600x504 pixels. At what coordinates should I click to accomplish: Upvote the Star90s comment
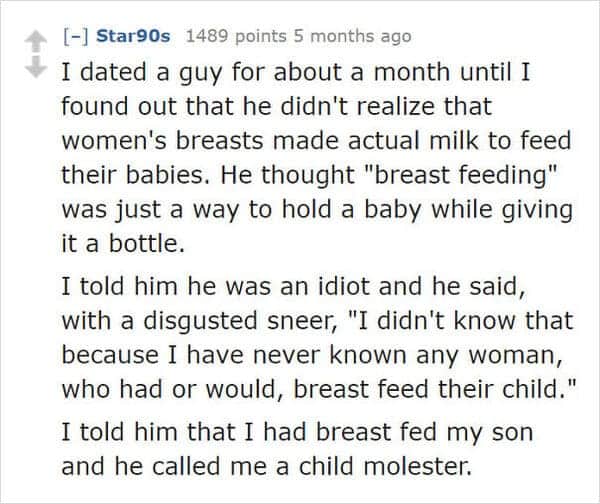tap(36, 41)
